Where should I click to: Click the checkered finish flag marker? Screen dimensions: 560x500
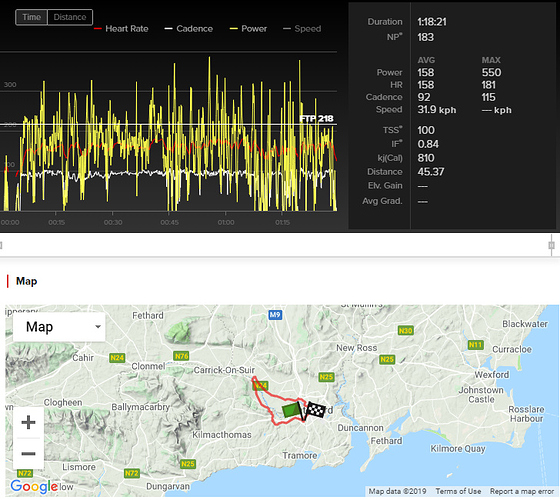(314, 410)
